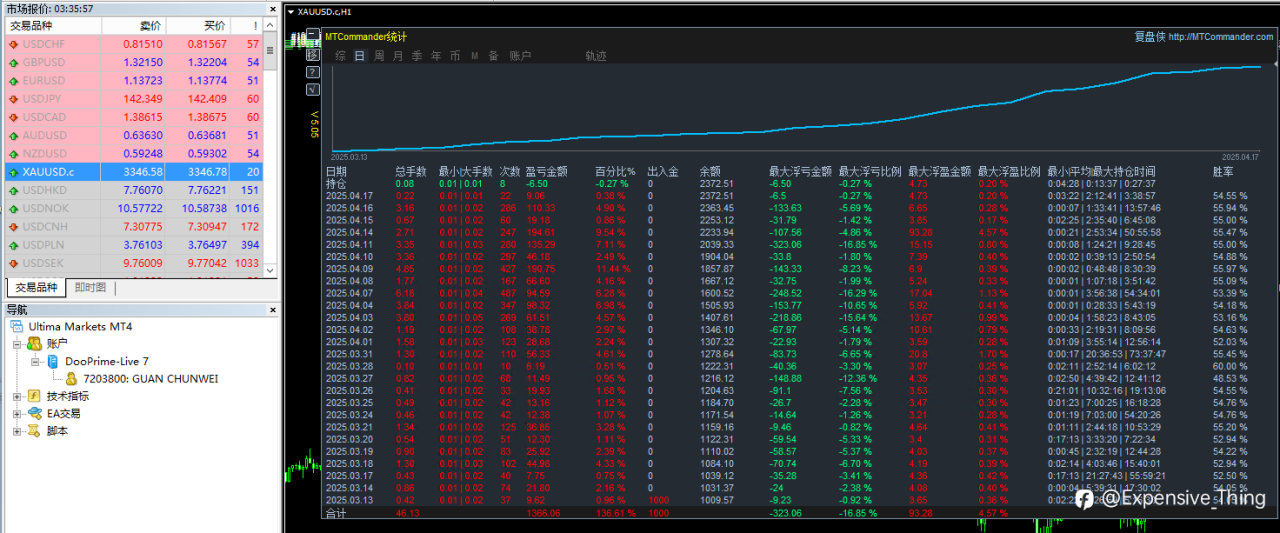Click the 移 move icon on chart
This screenshot has height=533, width=1280.
pyautogui.click(x=313, y=55)
